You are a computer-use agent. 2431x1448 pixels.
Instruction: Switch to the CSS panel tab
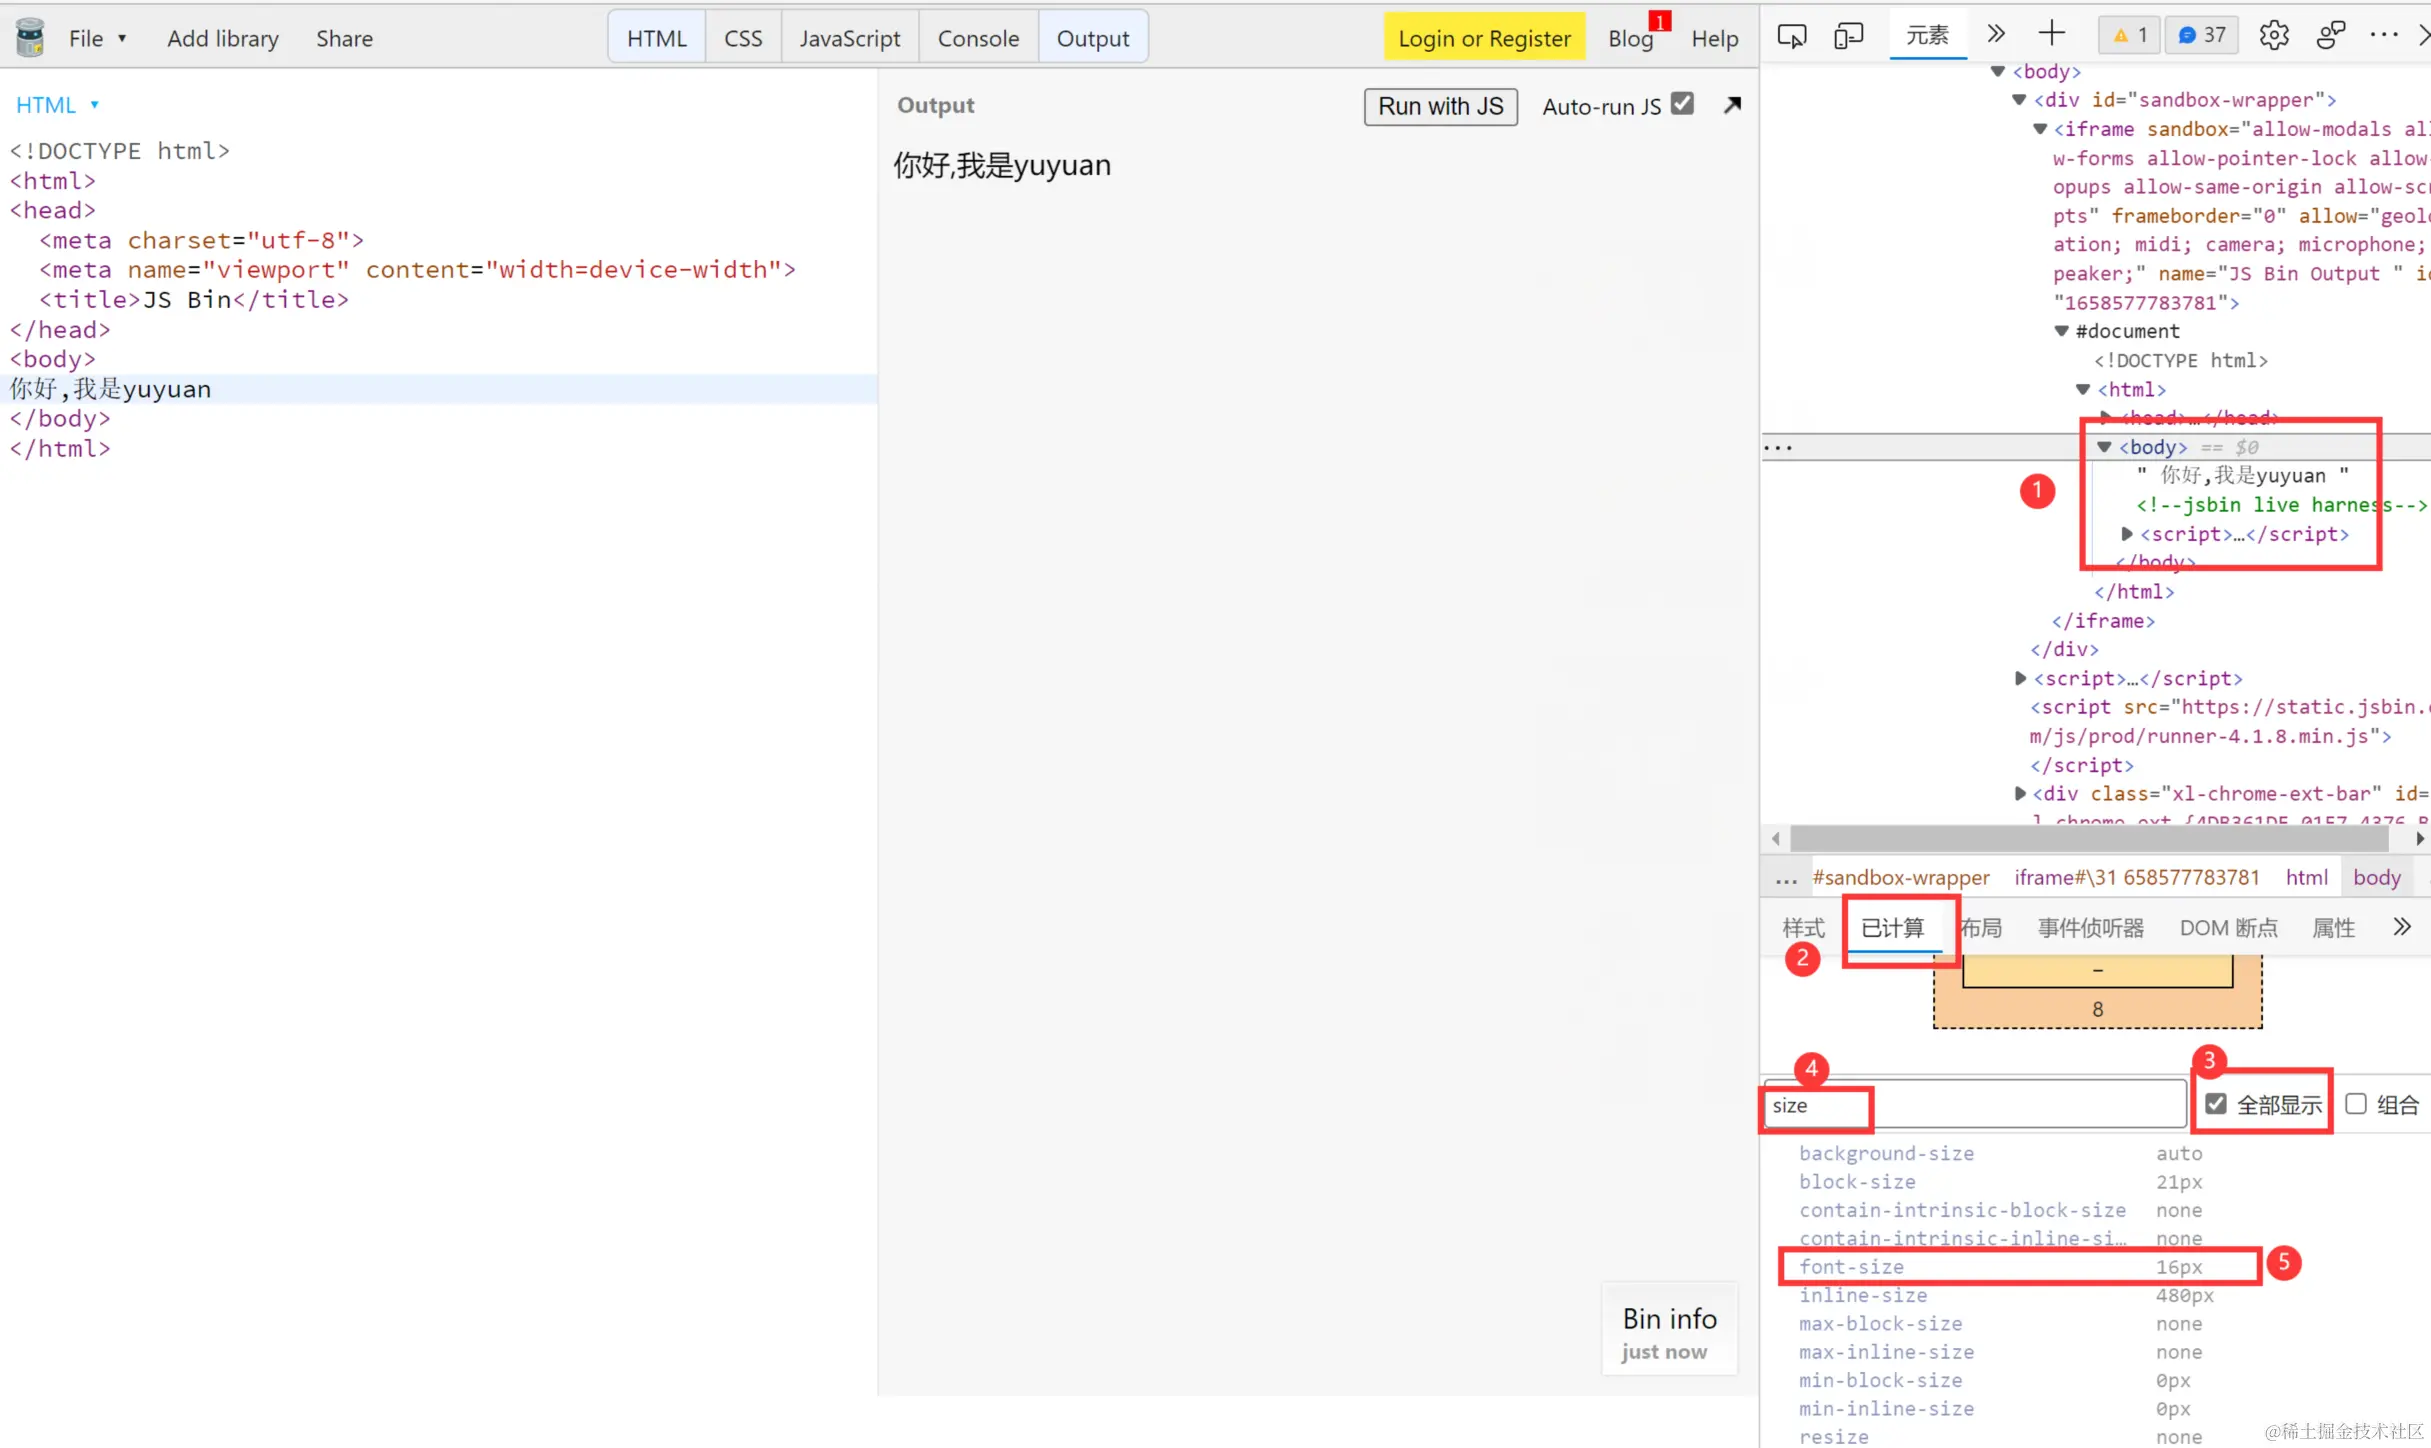743,38
